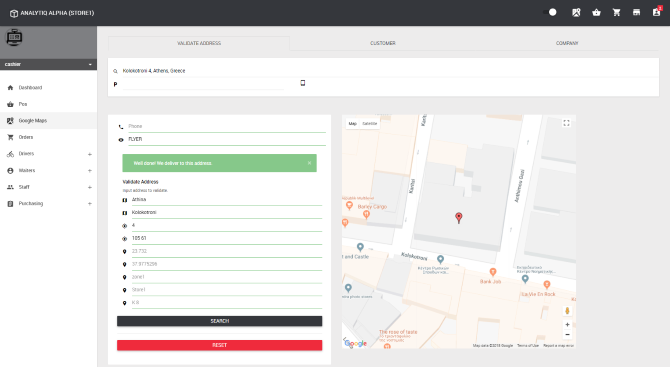Open the cashier role dropdown

(x=48, y=64)
